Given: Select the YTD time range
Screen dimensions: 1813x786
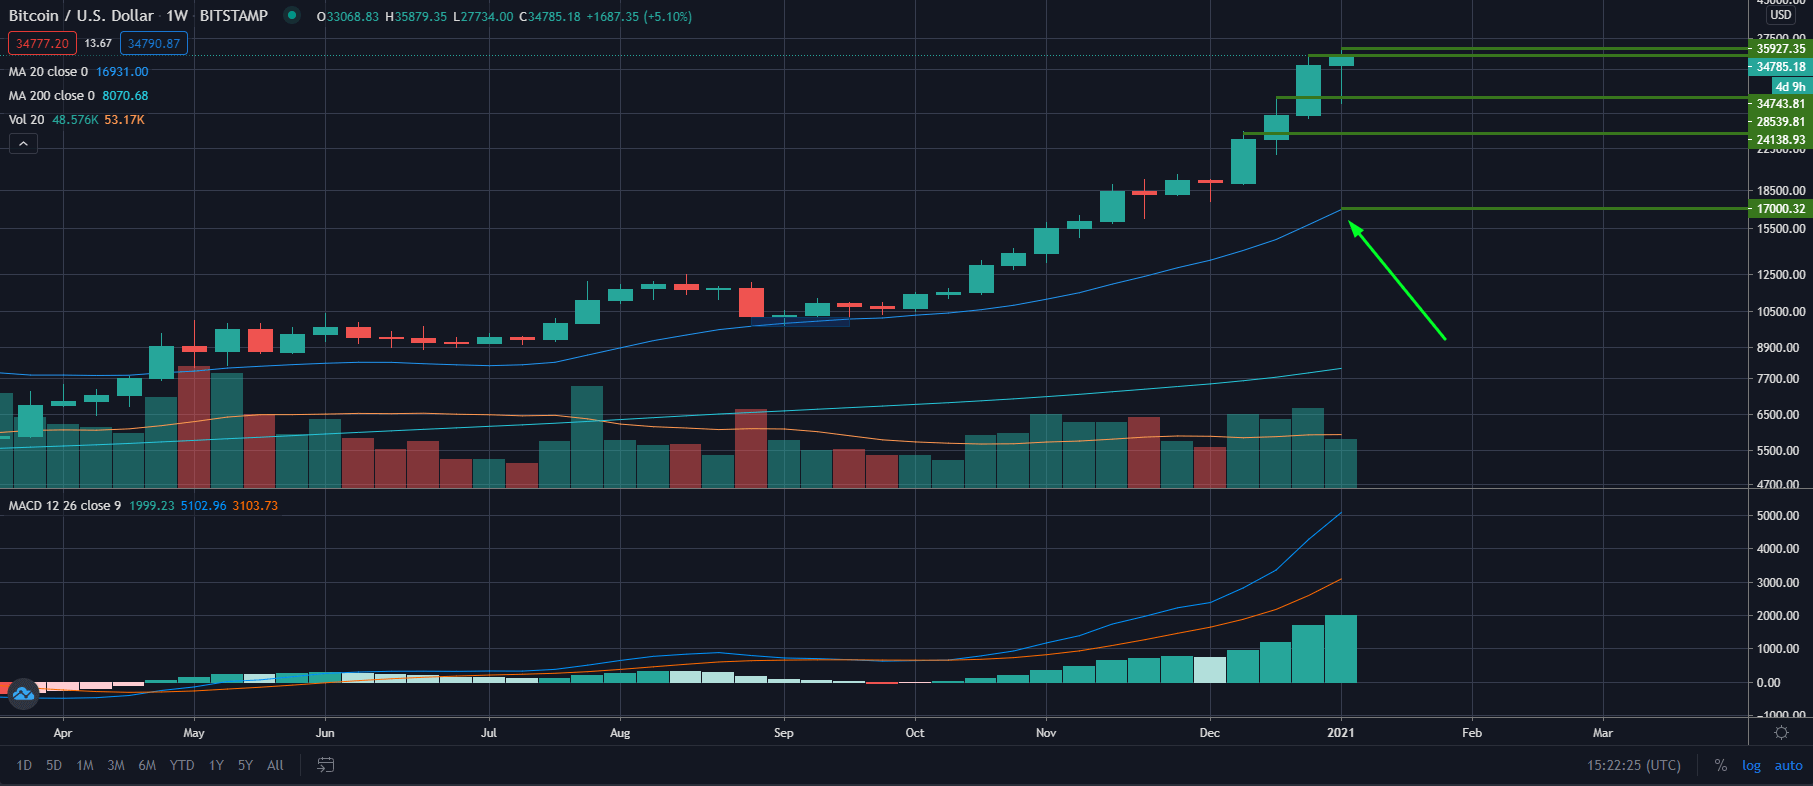Looking at the screenshot, I should click(182, 765).
